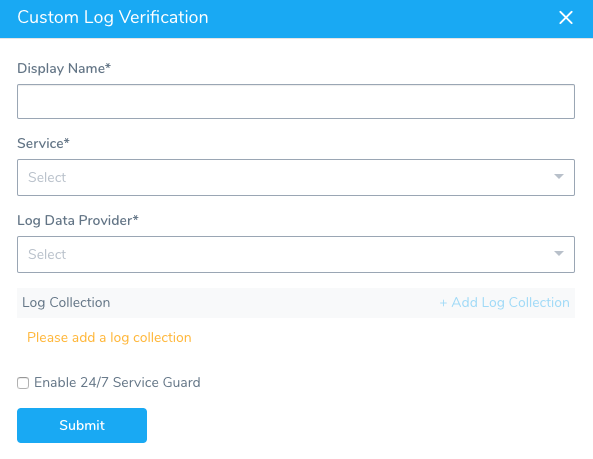The image size is (593, 459).
Task: Open the Service dropdown
Action: [296, 177]
